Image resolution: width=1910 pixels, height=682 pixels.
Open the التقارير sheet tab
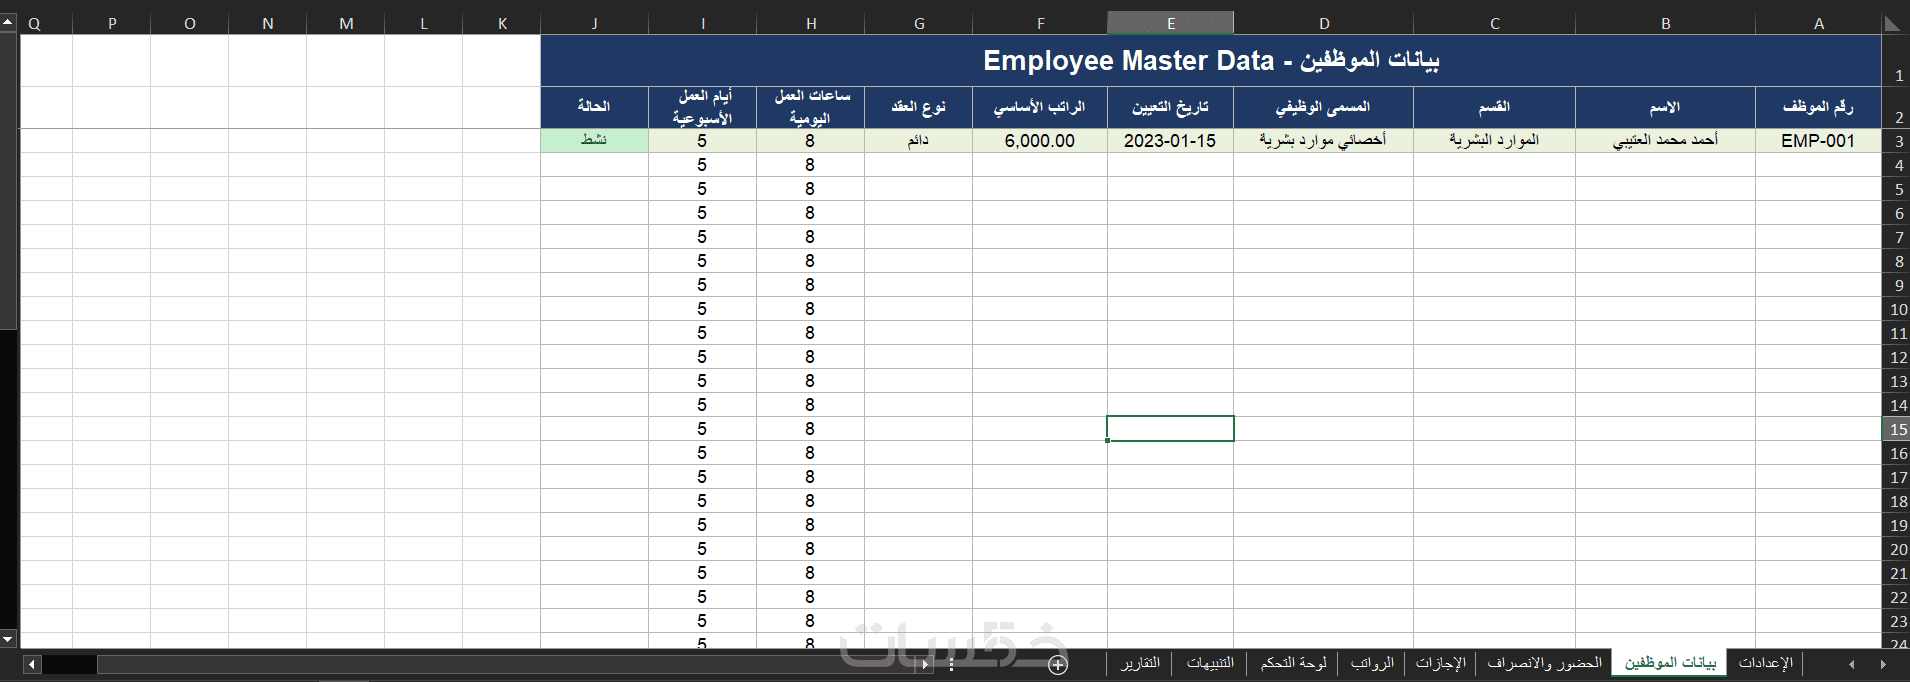tap(1140, 663)
